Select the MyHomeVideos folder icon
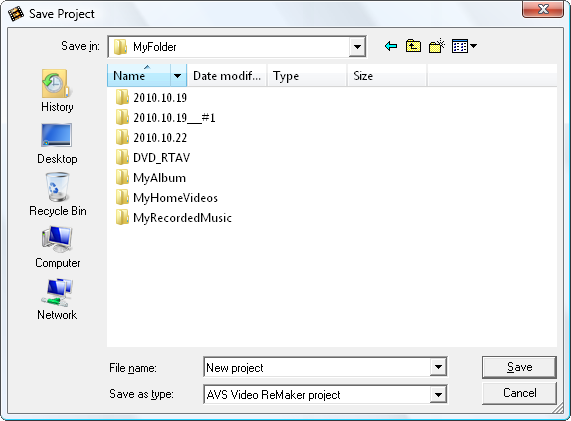 (x=122, y=197)
